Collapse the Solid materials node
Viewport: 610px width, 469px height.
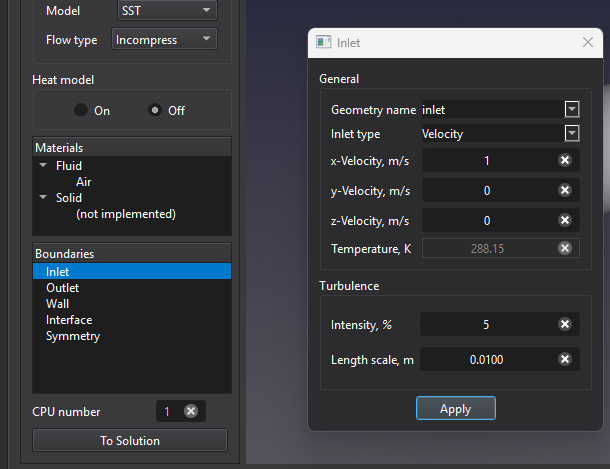point(43,198)
